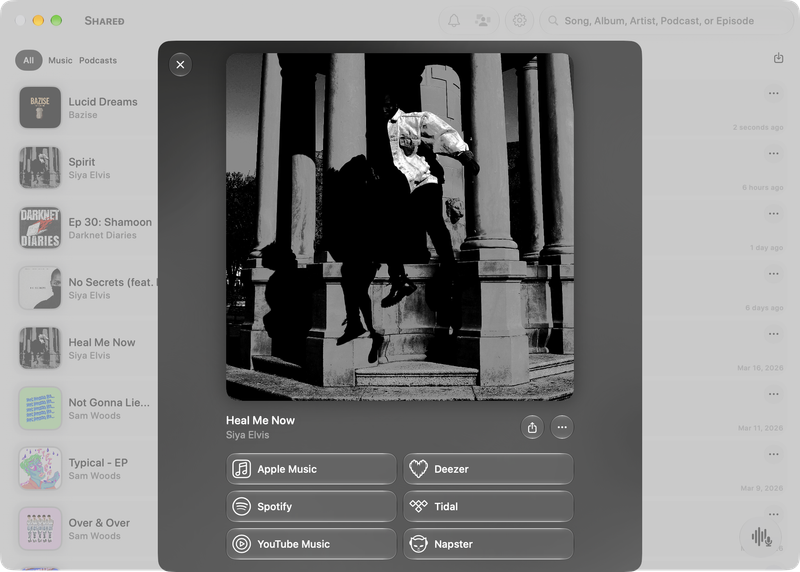Image resolution: width=800 pixels, height=572 pixels.
Task: Click the audio recognition microphone waveform button
Action: (761, 536)
